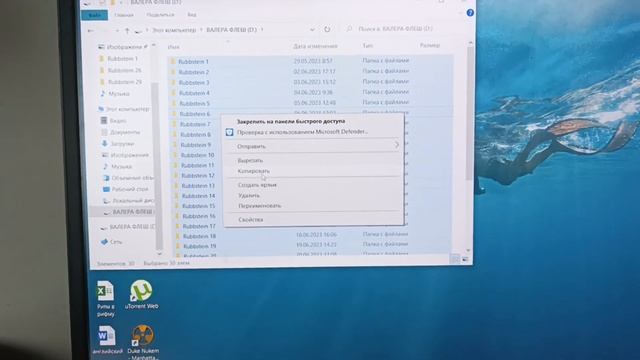Click the 29.05.2023 8:57 date cell
Viewport: 640px width, 360px height.
coord(313,61)
